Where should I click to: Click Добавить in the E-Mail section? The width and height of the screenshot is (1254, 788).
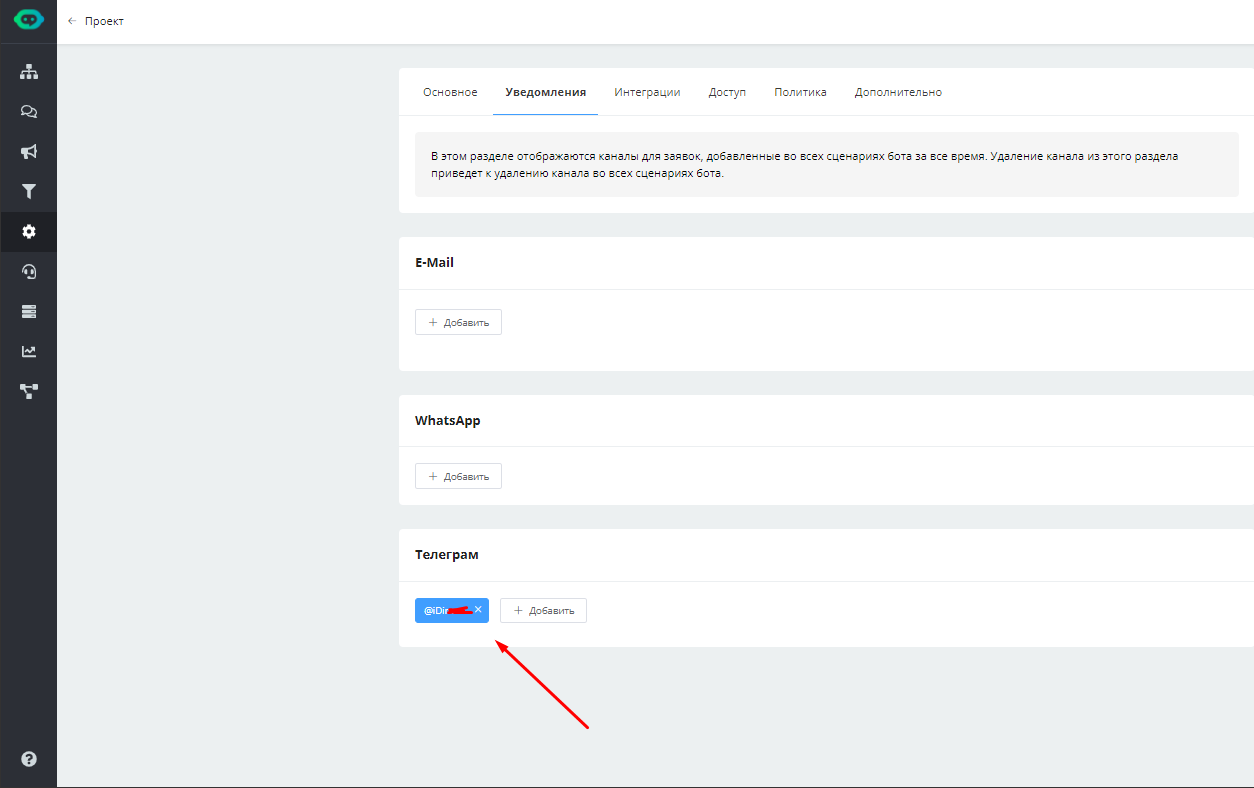click(x=458, y=322)
